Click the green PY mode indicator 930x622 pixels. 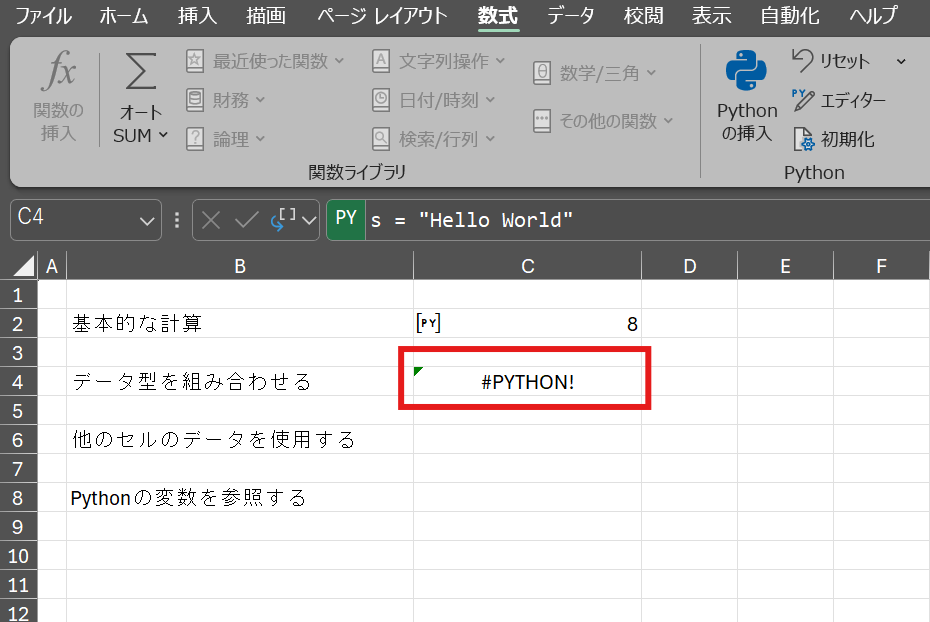click(x=346, y=220)
